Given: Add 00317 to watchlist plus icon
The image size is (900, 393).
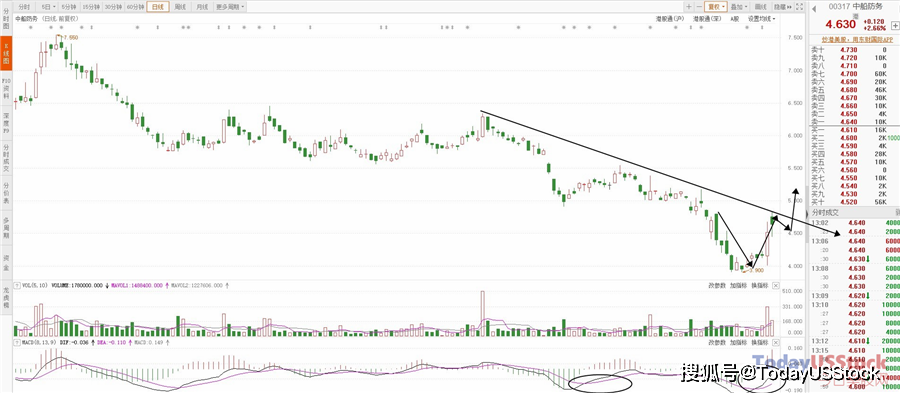Looking at the screenshot, I should [895, 25].
